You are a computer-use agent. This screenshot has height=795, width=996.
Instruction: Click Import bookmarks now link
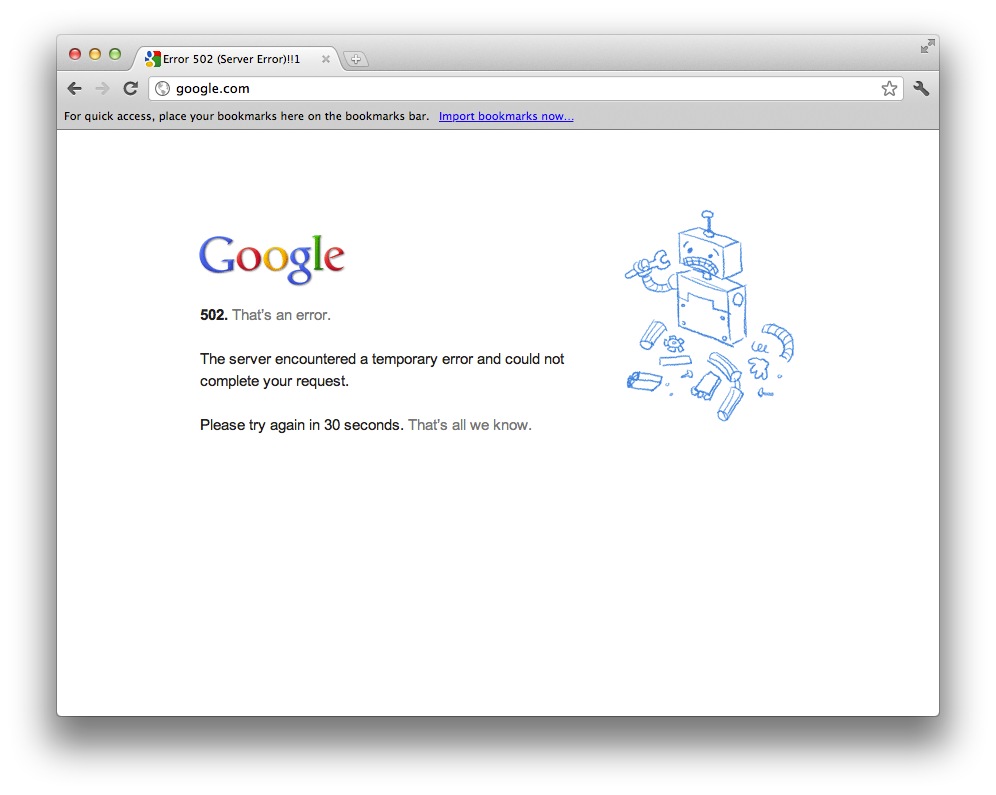506,116
